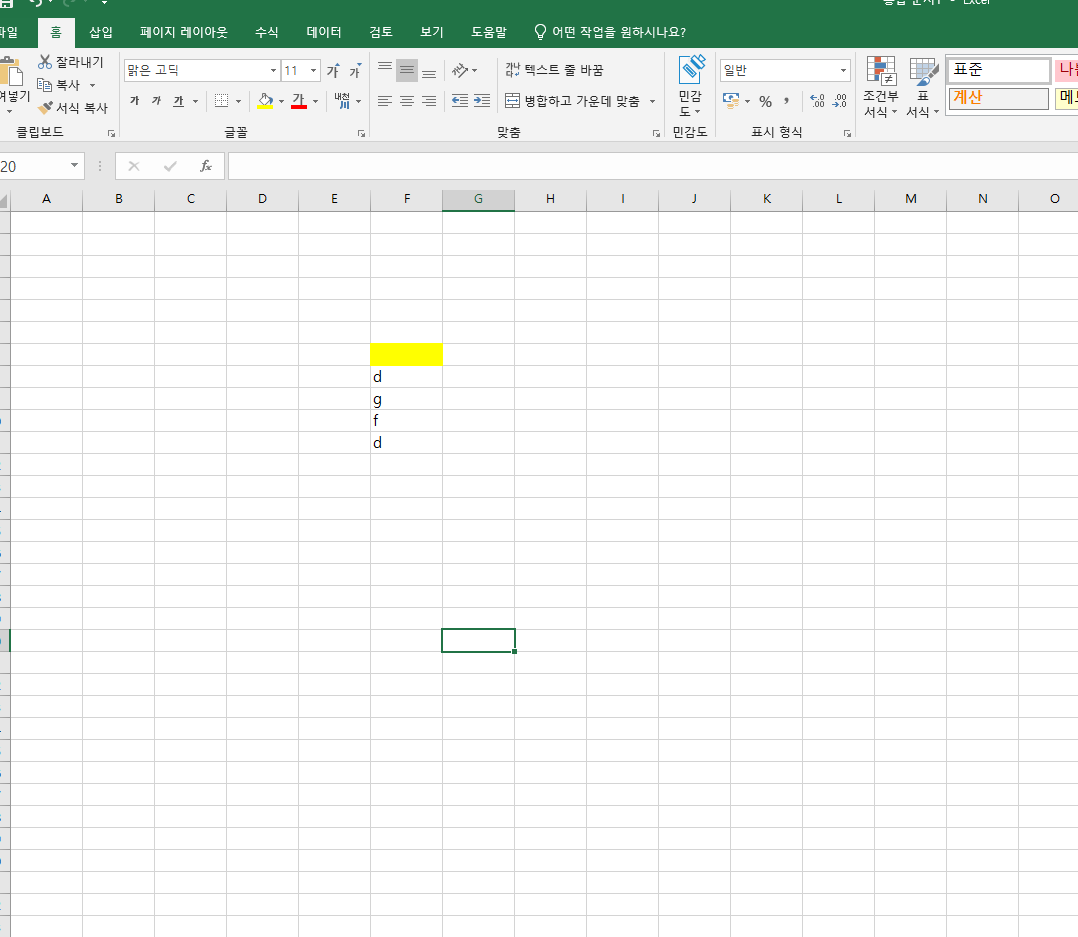Click the phonetic guide (내천) icon
Screen dimensions: 1078x937
(342, 101)
